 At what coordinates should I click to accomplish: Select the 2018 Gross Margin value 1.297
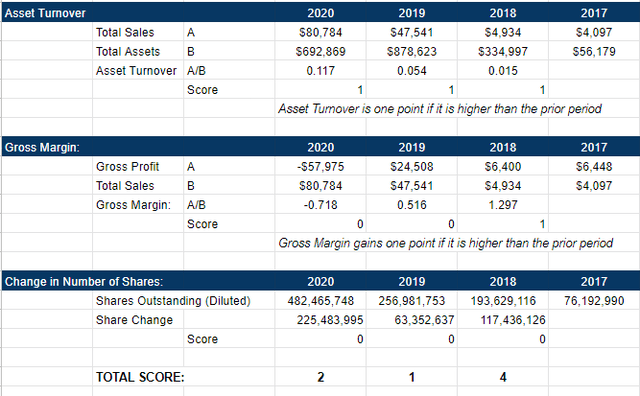(502, 205)
